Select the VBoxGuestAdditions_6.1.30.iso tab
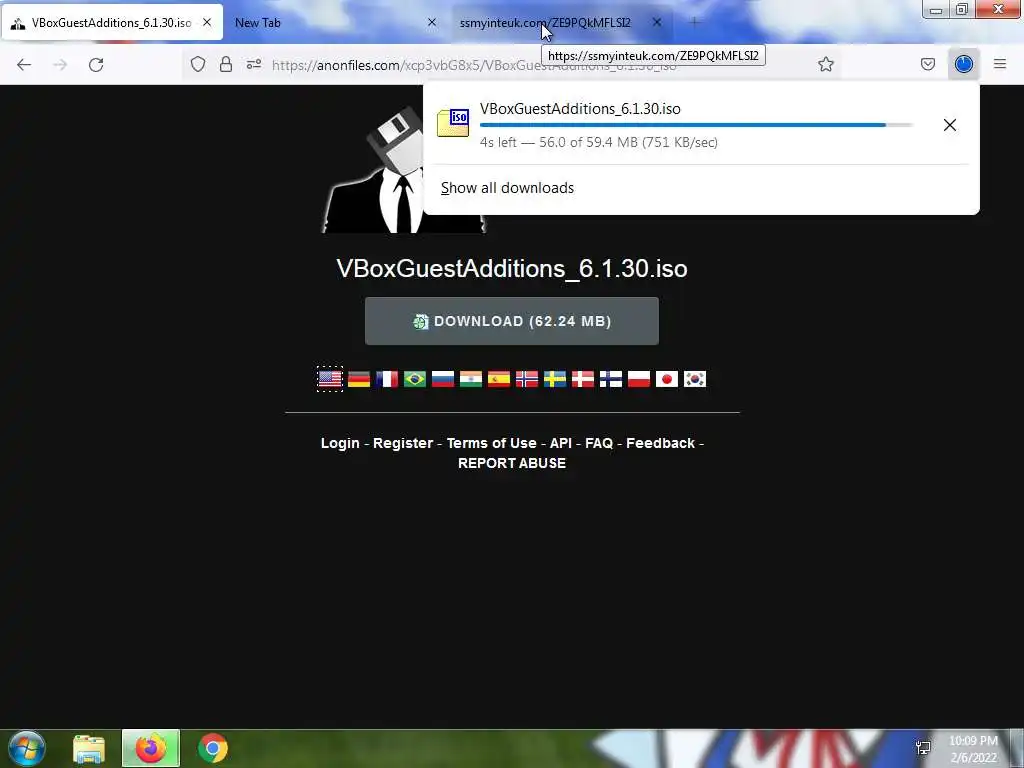The width and height of the screenshot is (1024, 768). pyautogui.click(x=112, y=22)
